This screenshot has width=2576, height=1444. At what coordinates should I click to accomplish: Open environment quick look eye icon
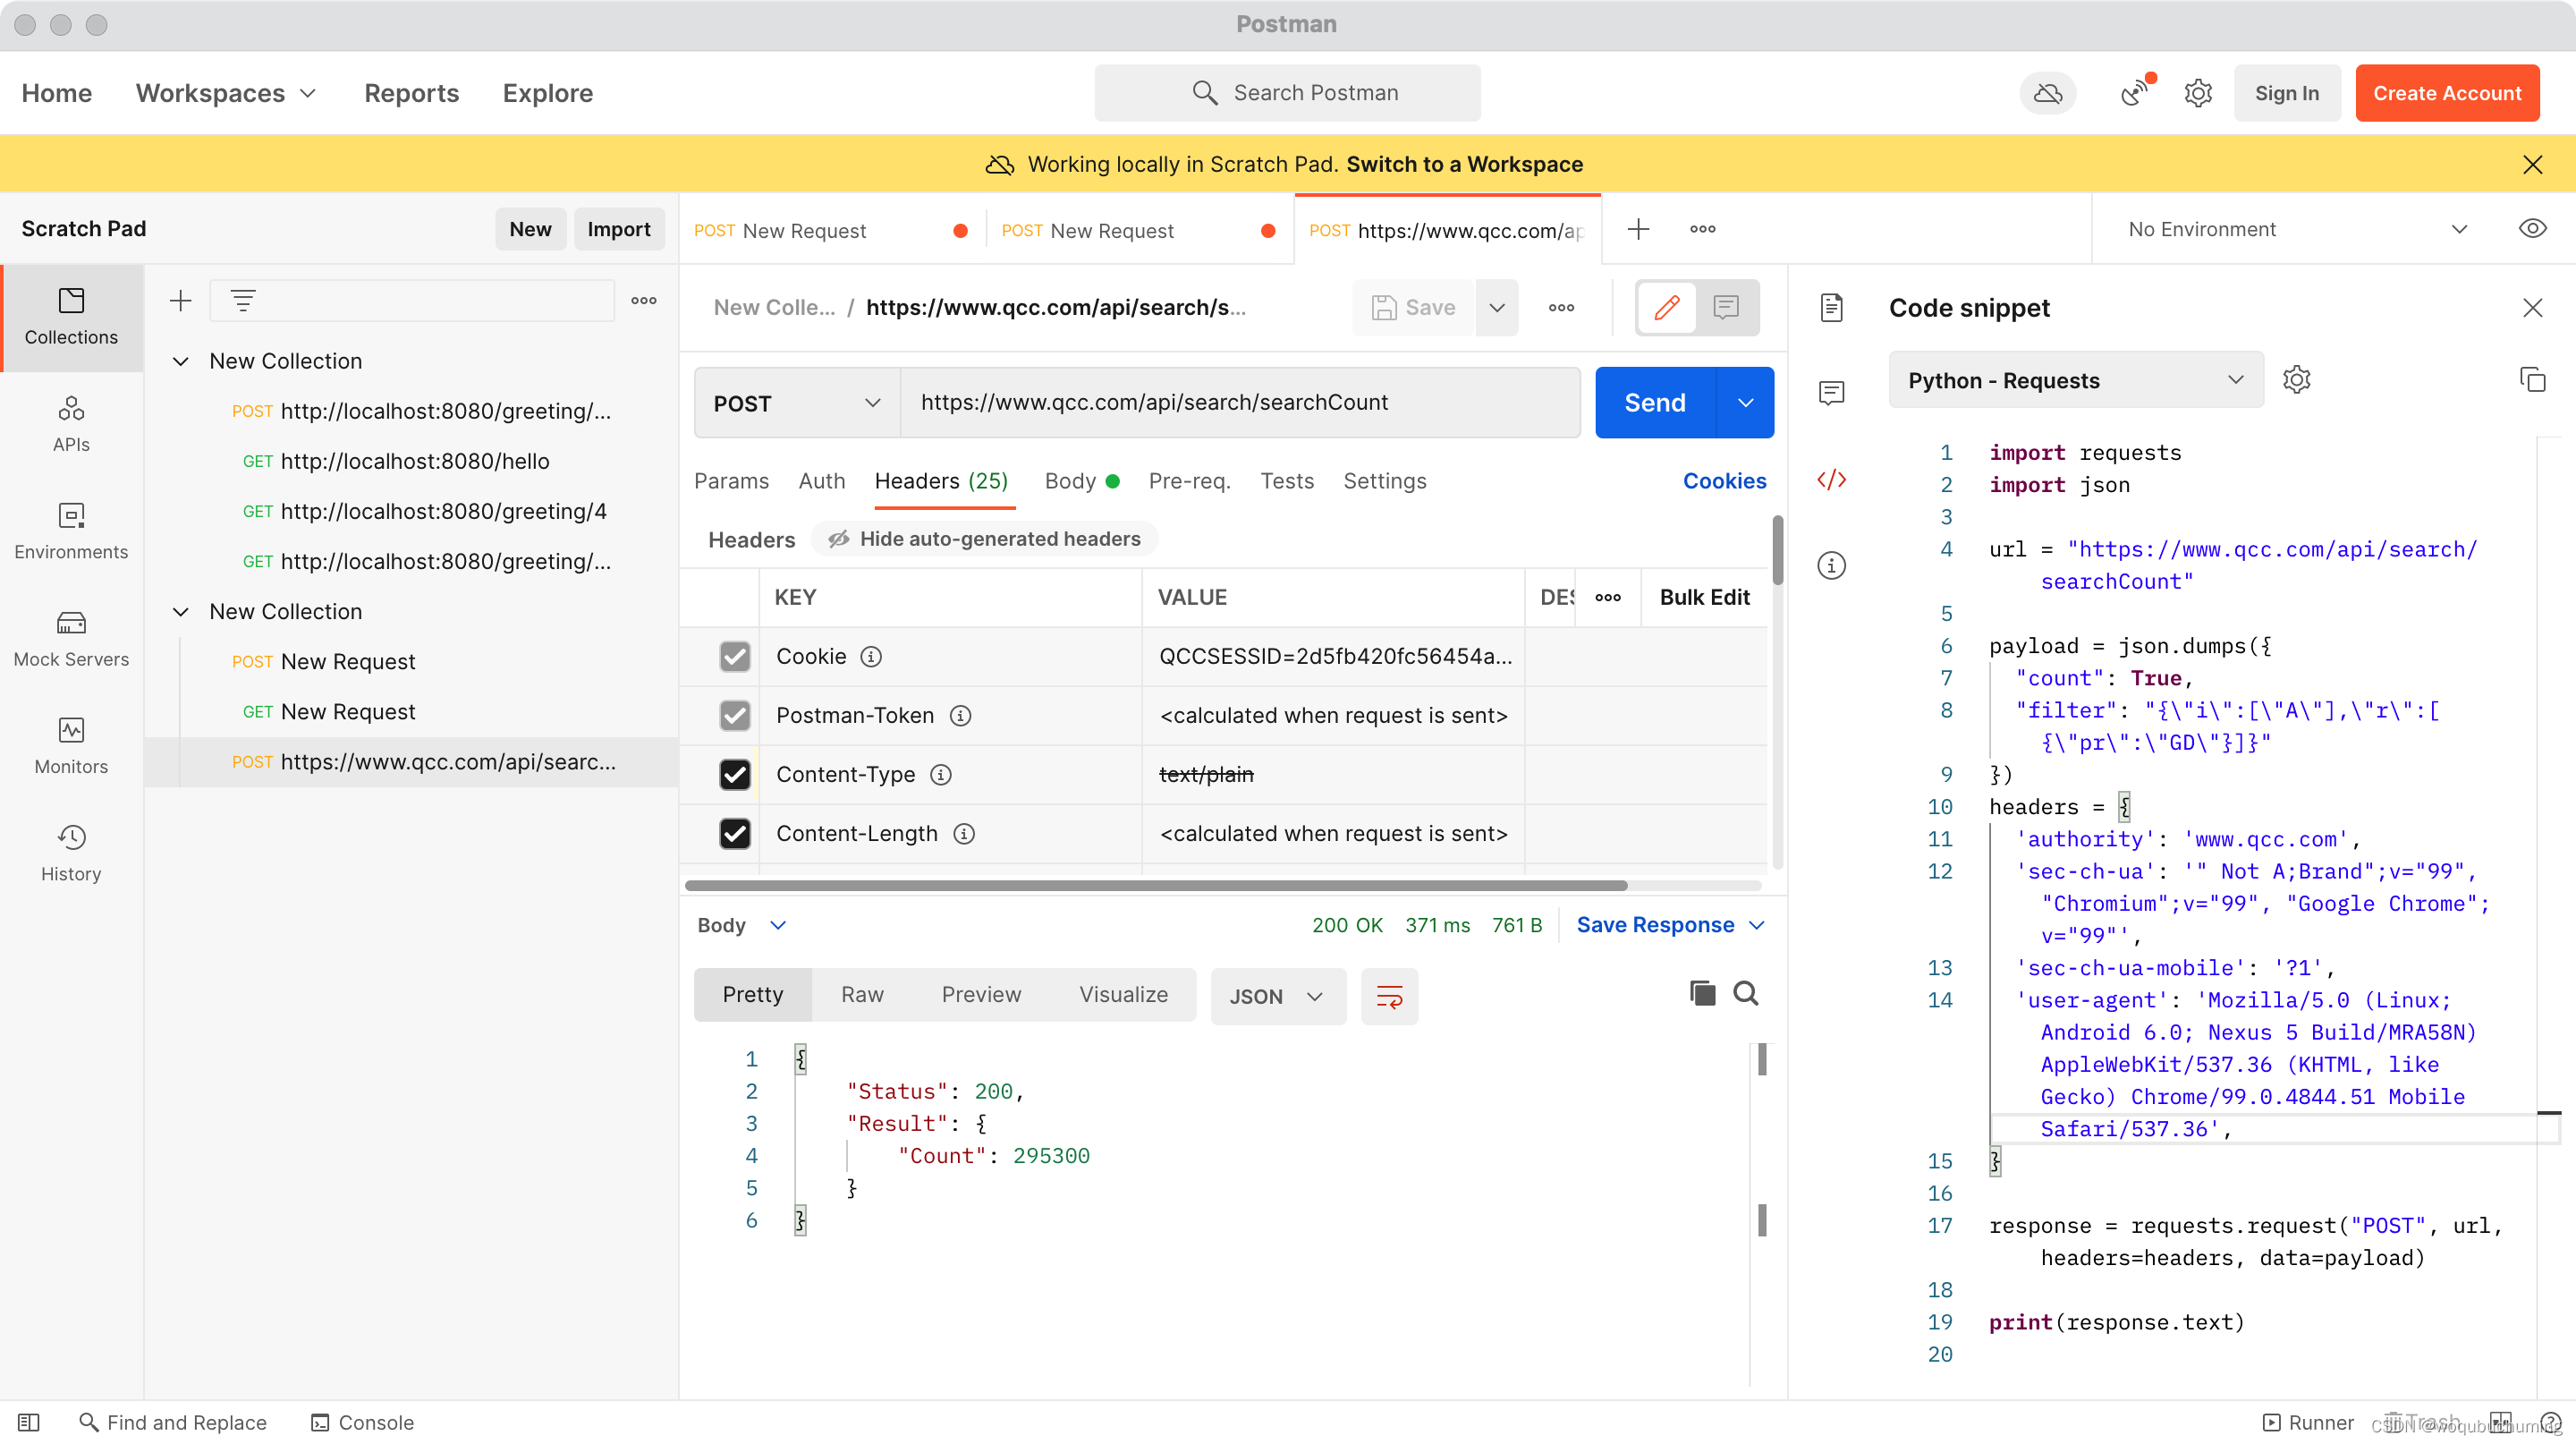coord(2532,229)
